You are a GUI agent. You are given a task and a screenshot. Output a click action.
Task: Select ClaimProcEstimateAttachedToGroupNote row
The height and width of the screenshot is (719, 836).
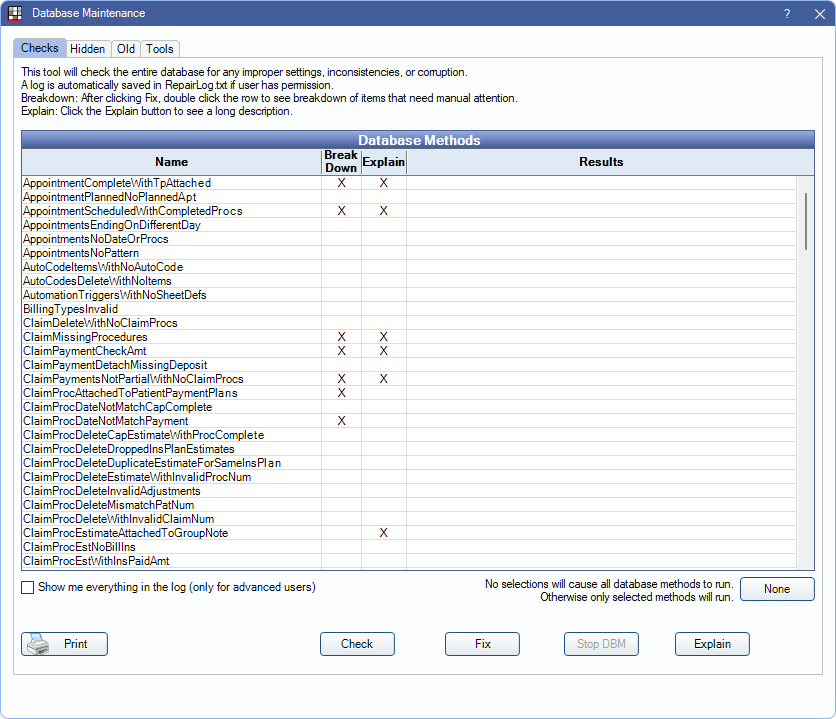tap(125, 533)
